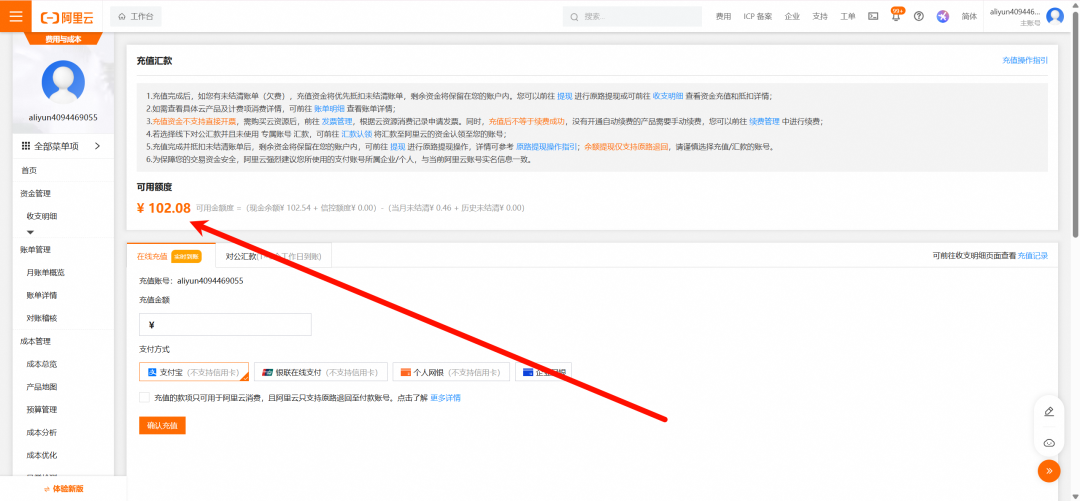This screenshot has width=1080, height=501.
Task: Select the 在线充值 tab
Action: point(171,256)
